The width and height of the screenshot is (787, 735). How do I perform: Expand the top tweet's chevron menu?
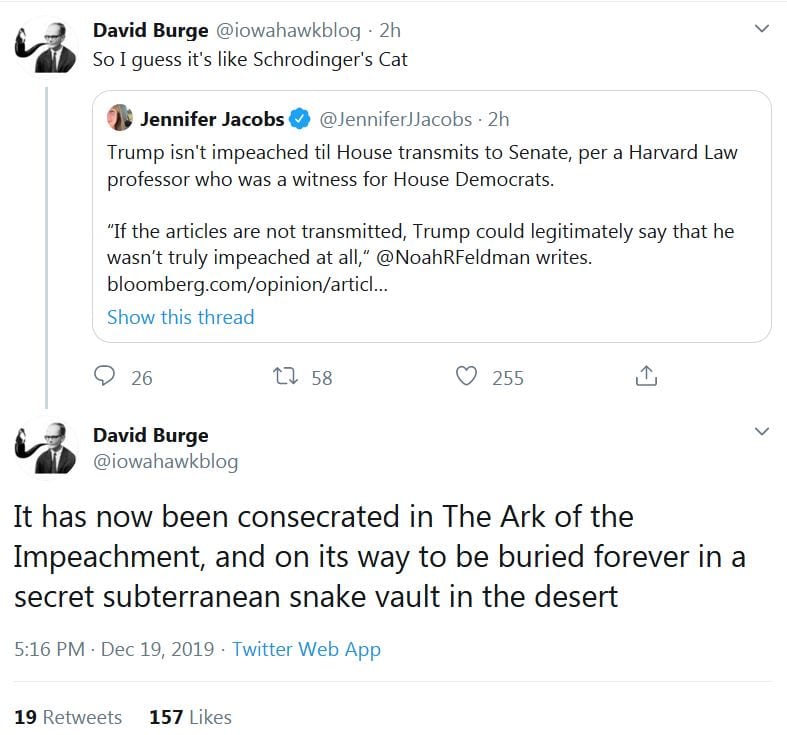761,29
